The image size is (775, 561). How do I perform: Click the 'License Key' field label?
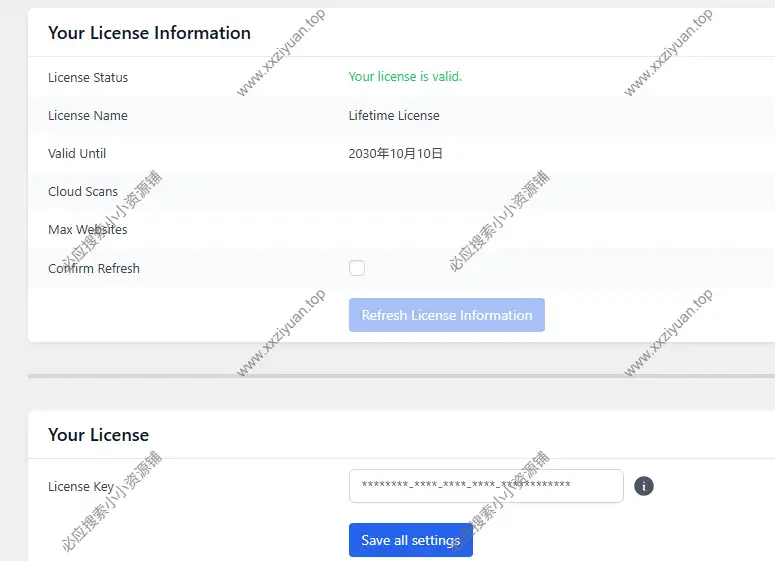click(81, 486)
